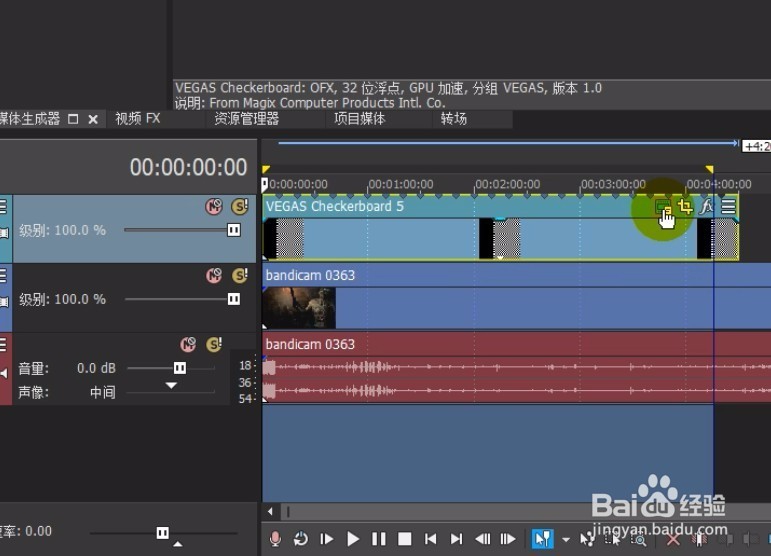Go to the start of the timeline
The height and width of the screenshot is (556, 771).
click(431, 539)
